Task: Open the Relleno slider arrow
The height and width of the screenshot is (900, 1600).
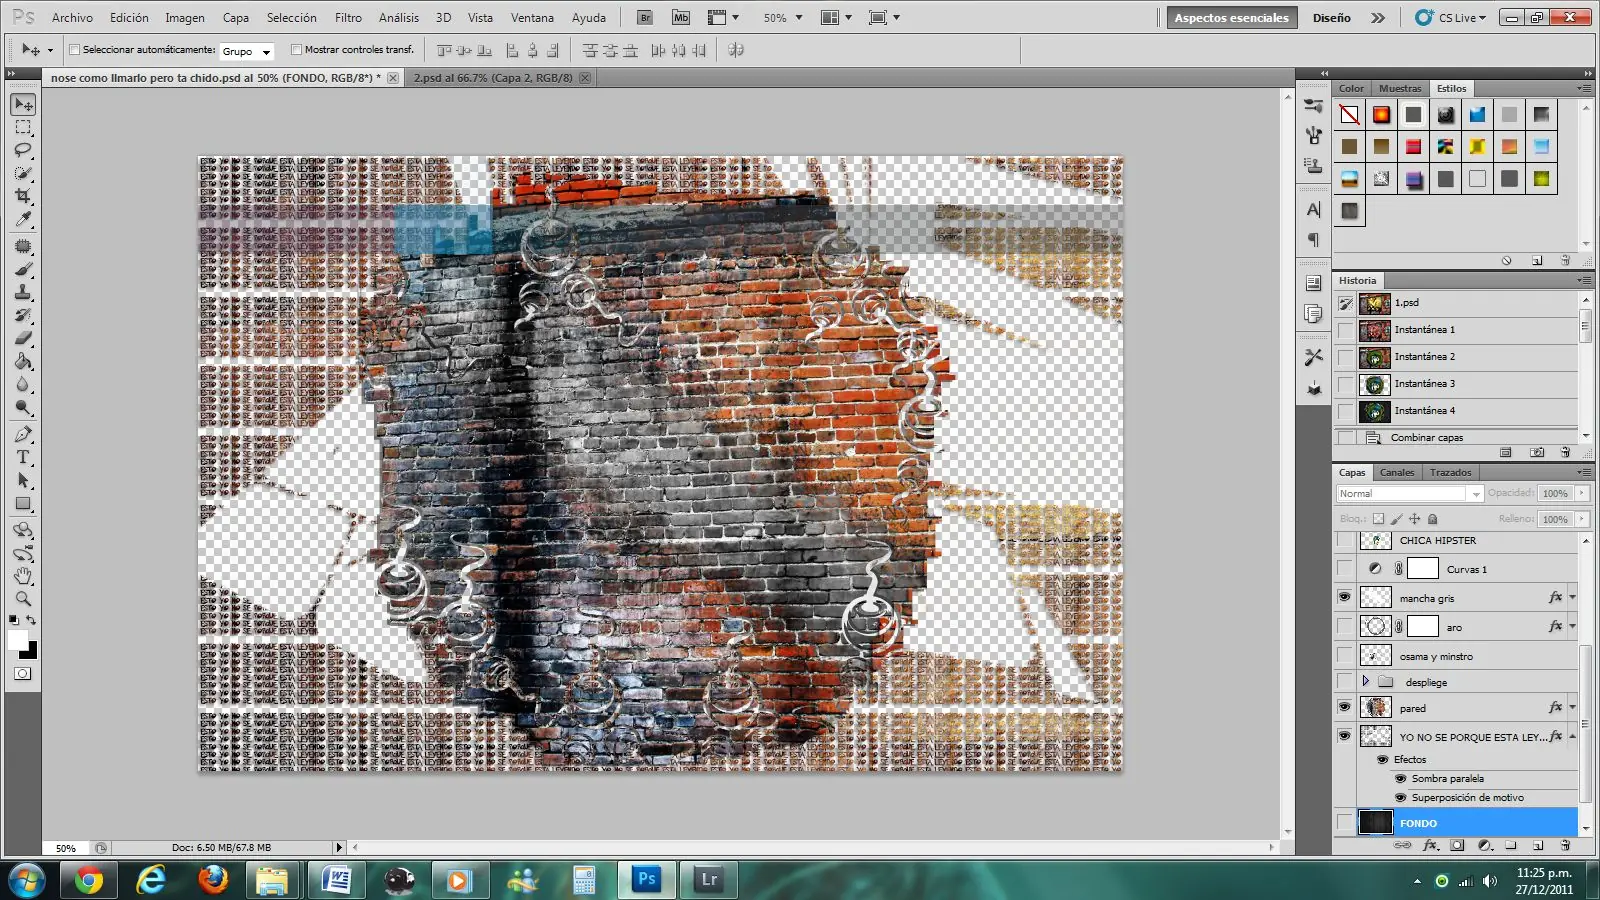Action: point(1582,518)
